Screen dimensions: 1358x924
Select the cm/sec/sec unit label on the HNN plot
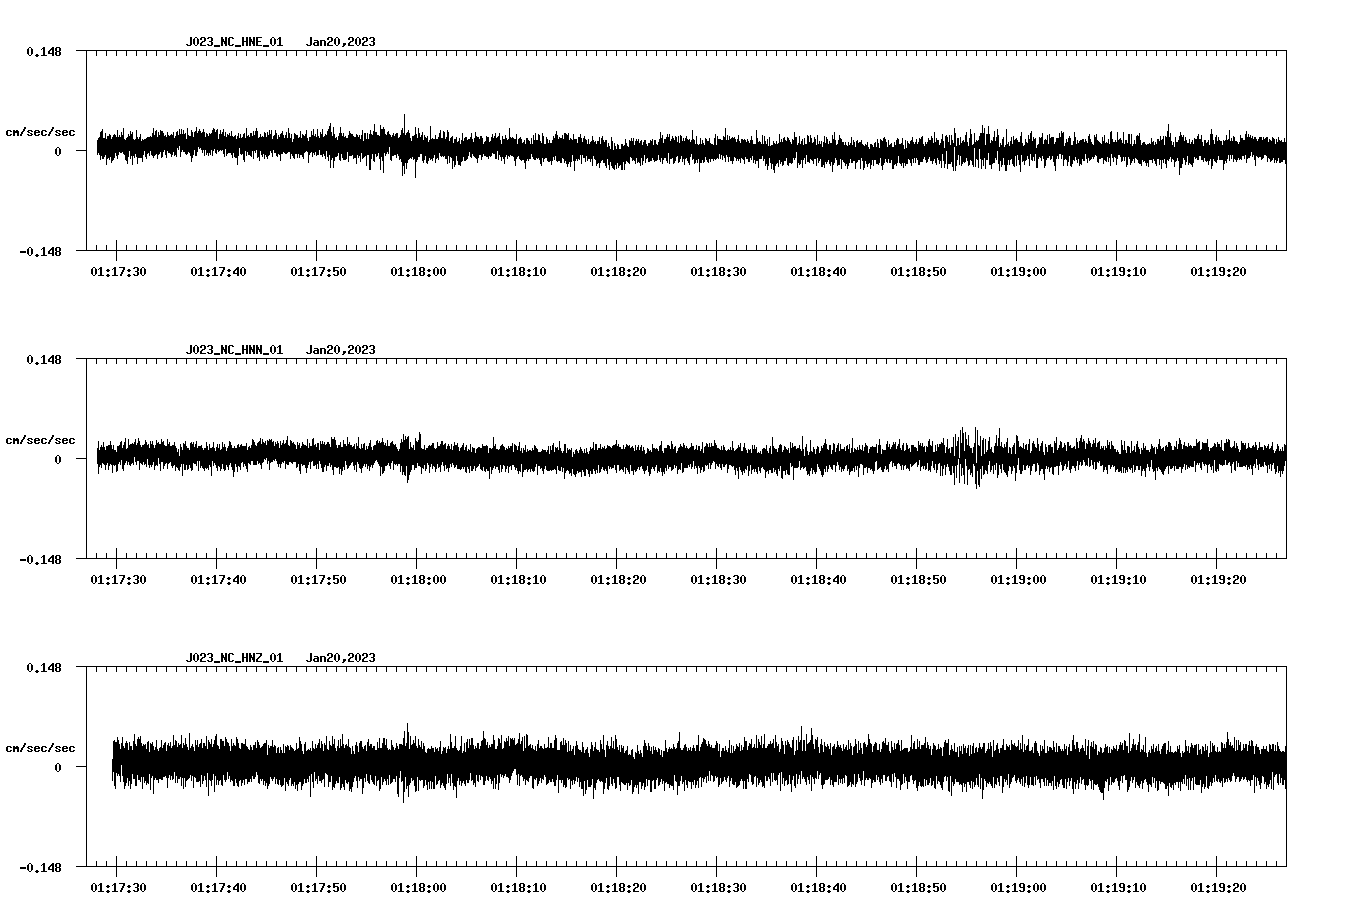[41, 439]
